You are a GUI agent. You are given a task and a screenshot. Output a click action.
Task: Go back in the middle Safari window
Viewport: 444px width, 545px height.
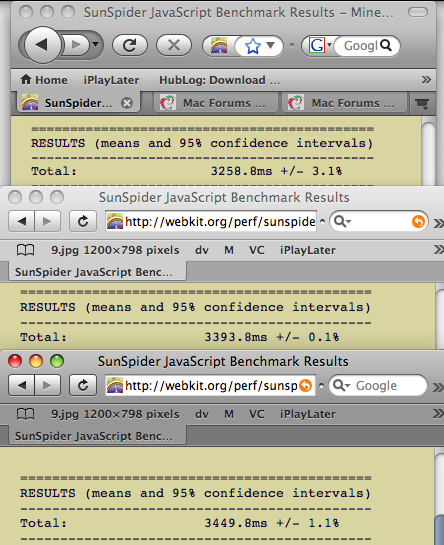tap(22, 221)
